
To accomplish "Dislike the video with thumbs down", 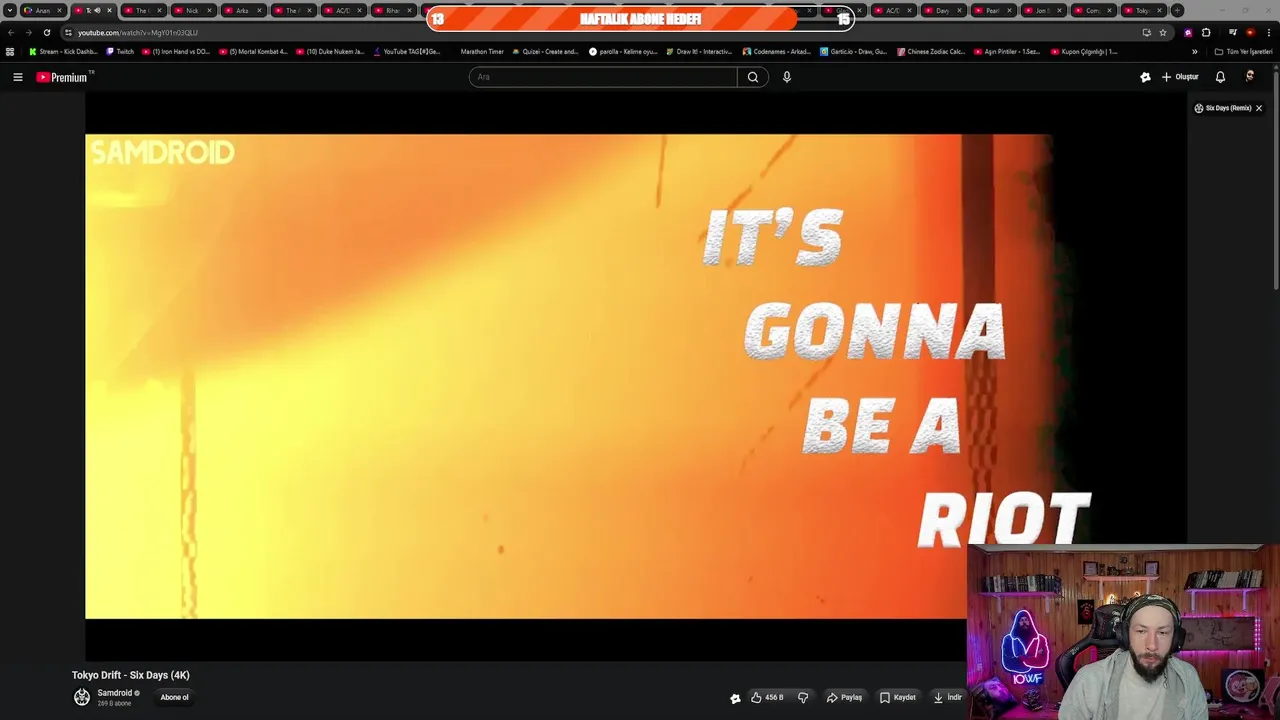I will pos(803,697).
